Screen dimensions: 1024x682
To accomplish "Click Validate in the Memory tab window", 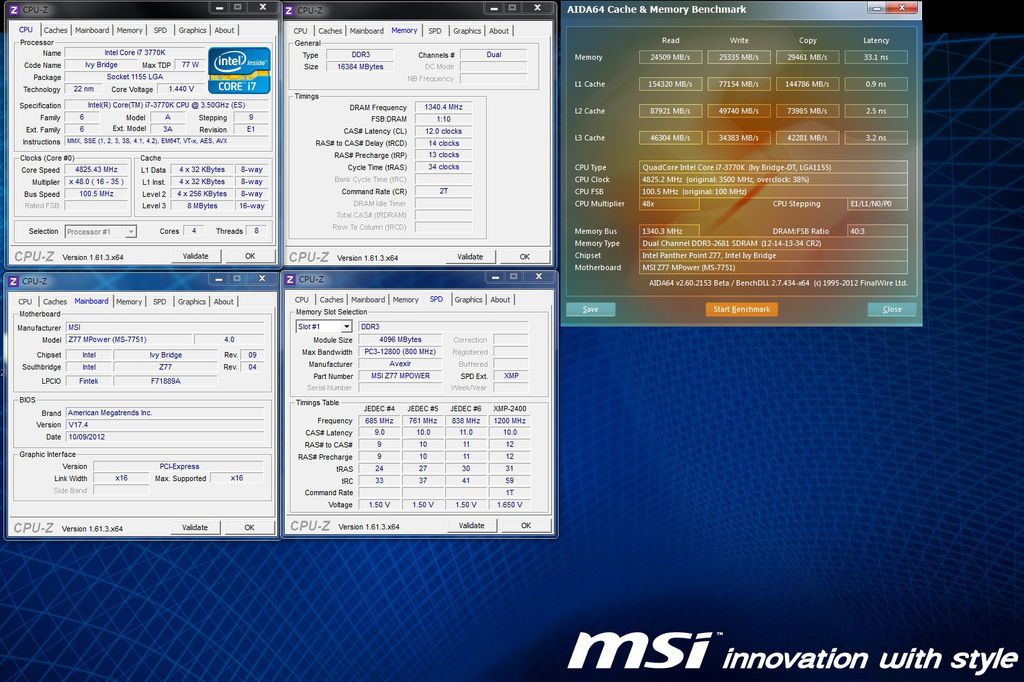I will click(x=470, y=257).
